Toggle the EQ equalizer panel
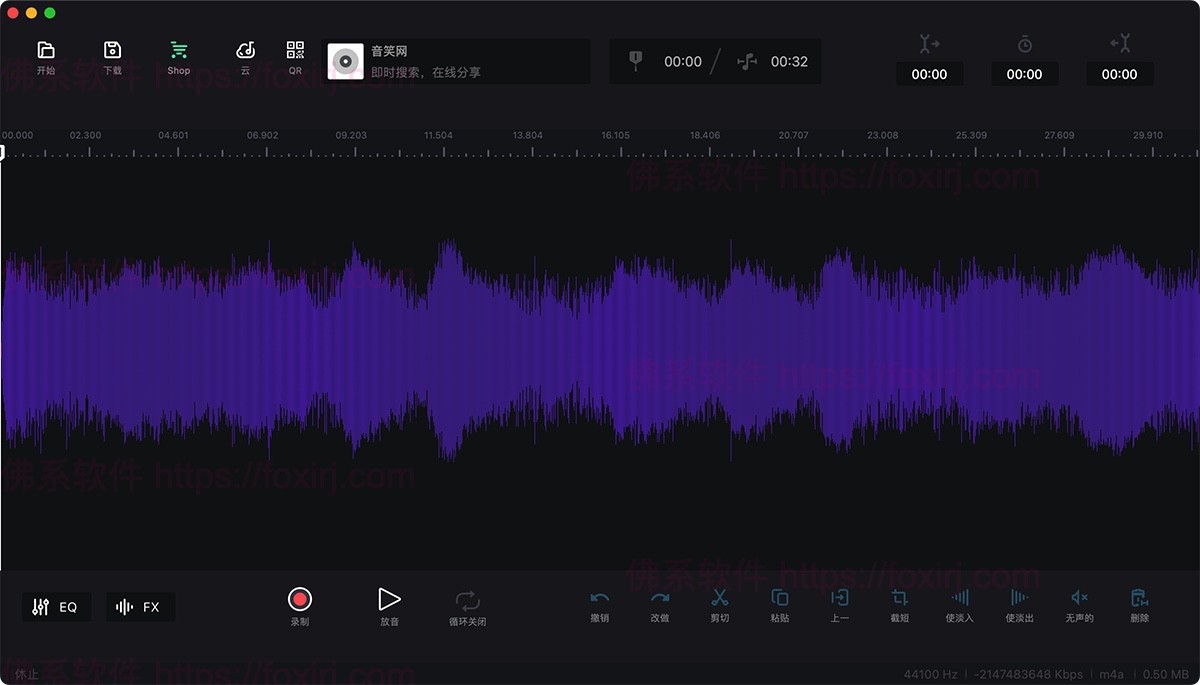 coord(56,606)
